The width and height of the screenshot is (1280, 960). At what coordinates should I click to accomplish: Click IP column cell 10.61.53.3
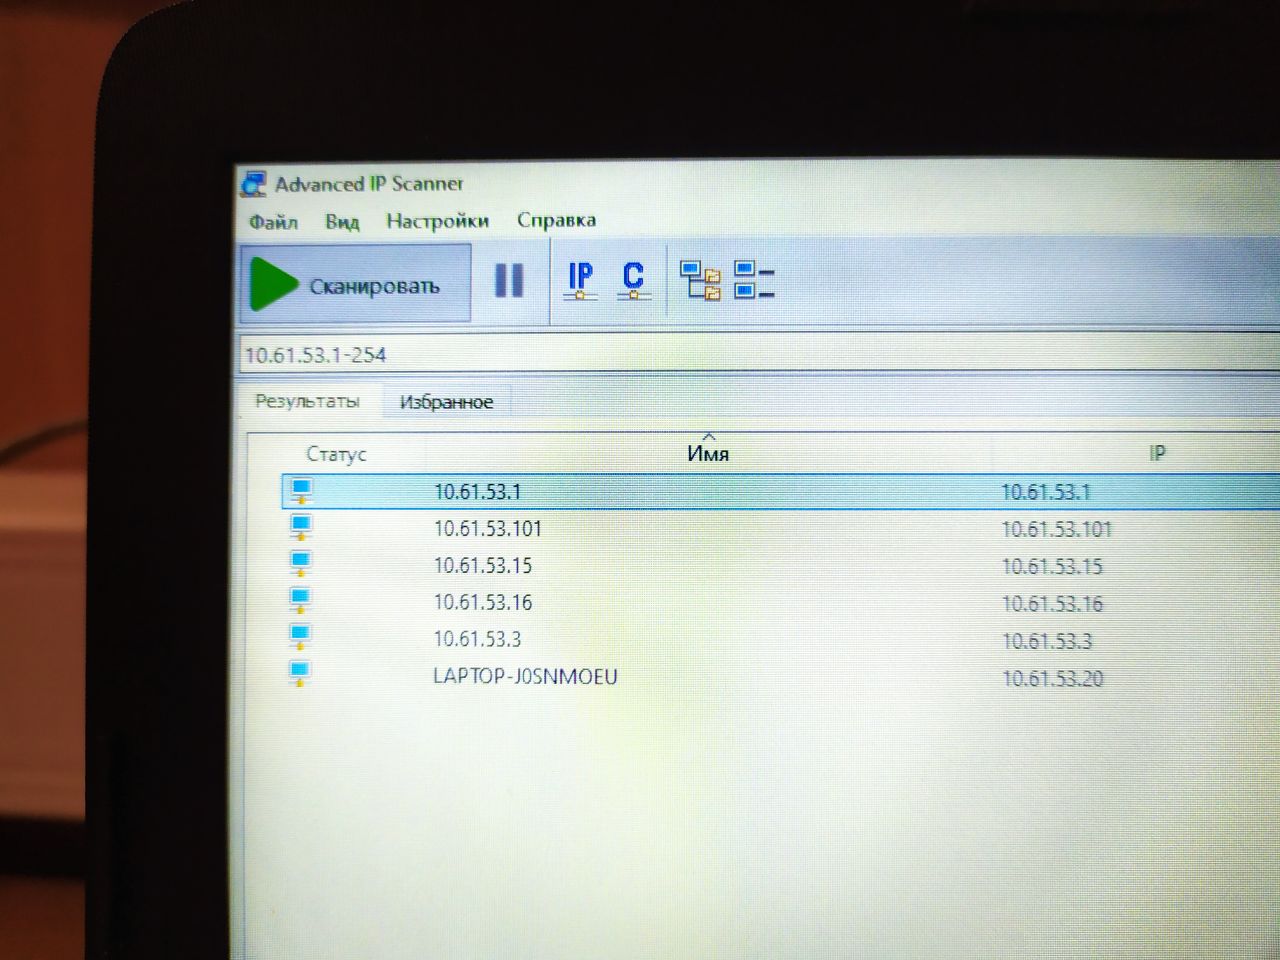(x=1047, y=641)
